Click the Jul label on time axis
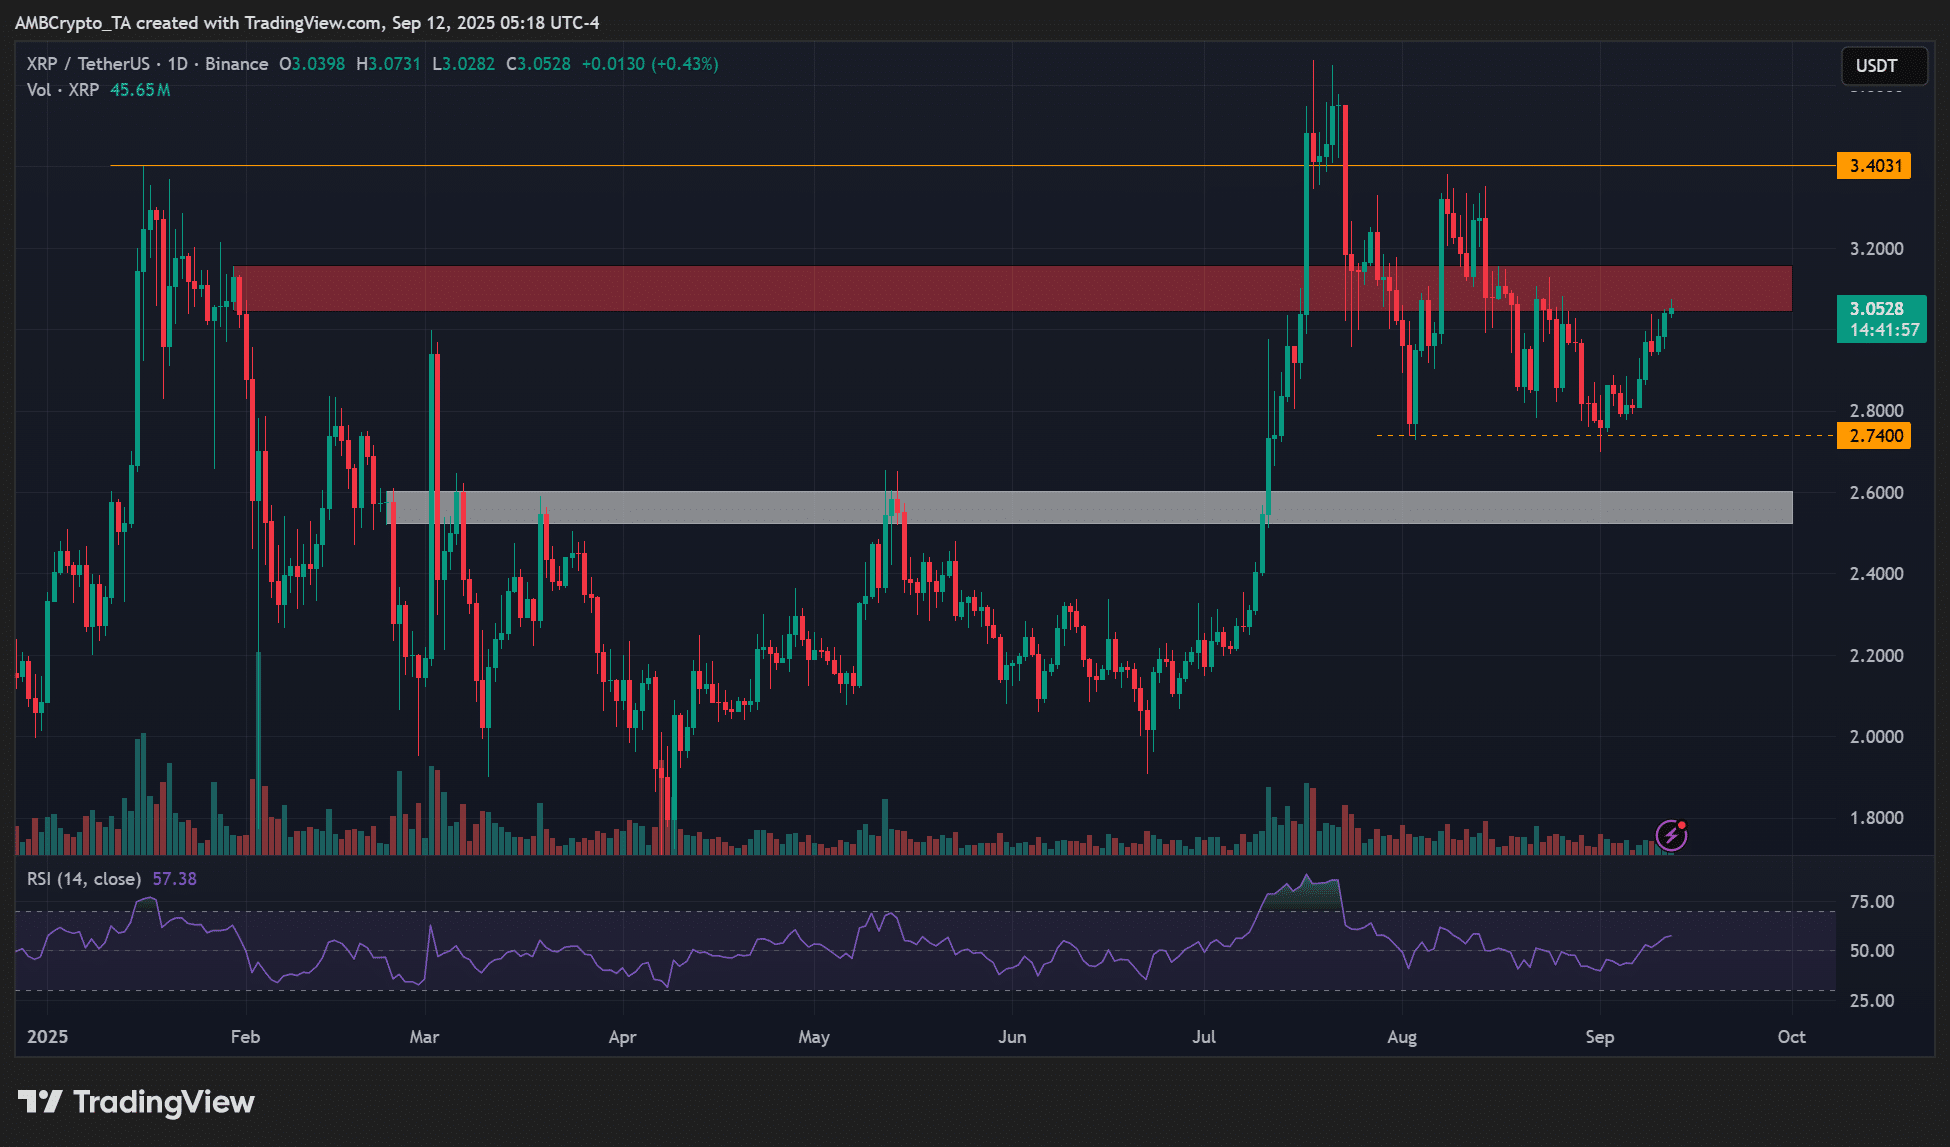 (1204, 1037)
